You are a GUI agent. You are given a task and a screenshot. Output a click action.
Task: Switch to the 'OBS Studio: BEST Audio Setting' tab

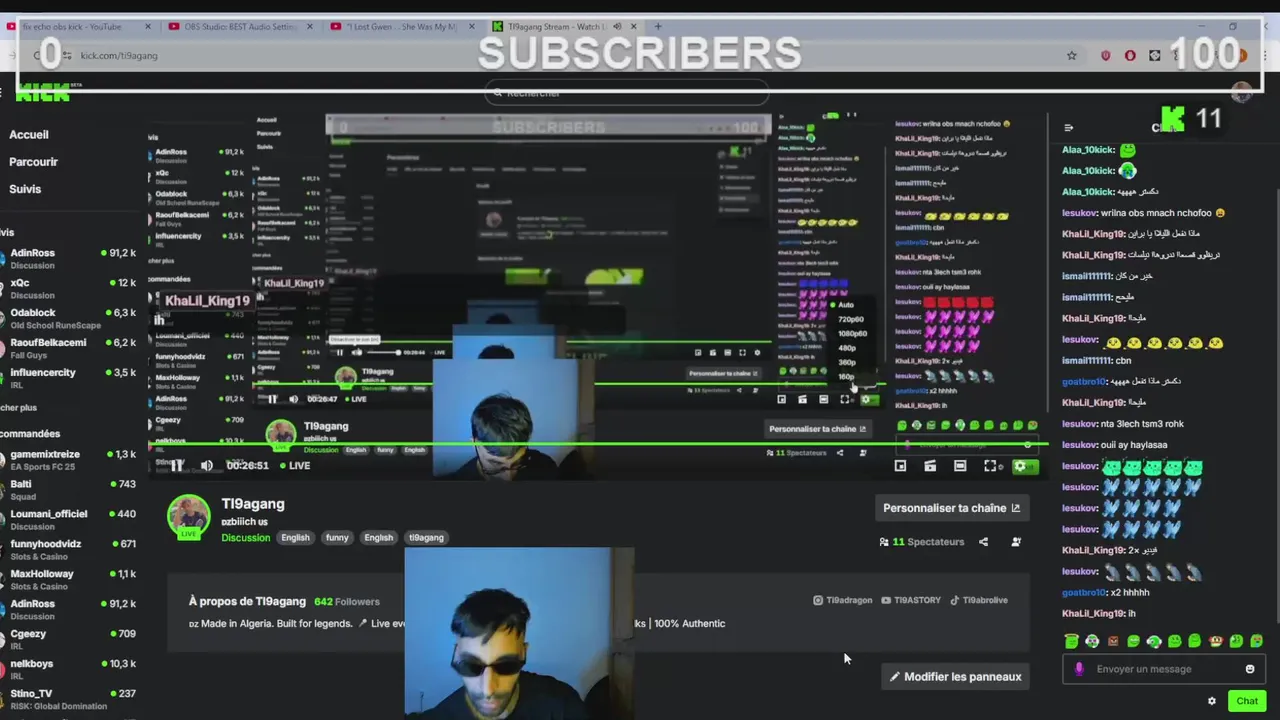click(240, 27)
